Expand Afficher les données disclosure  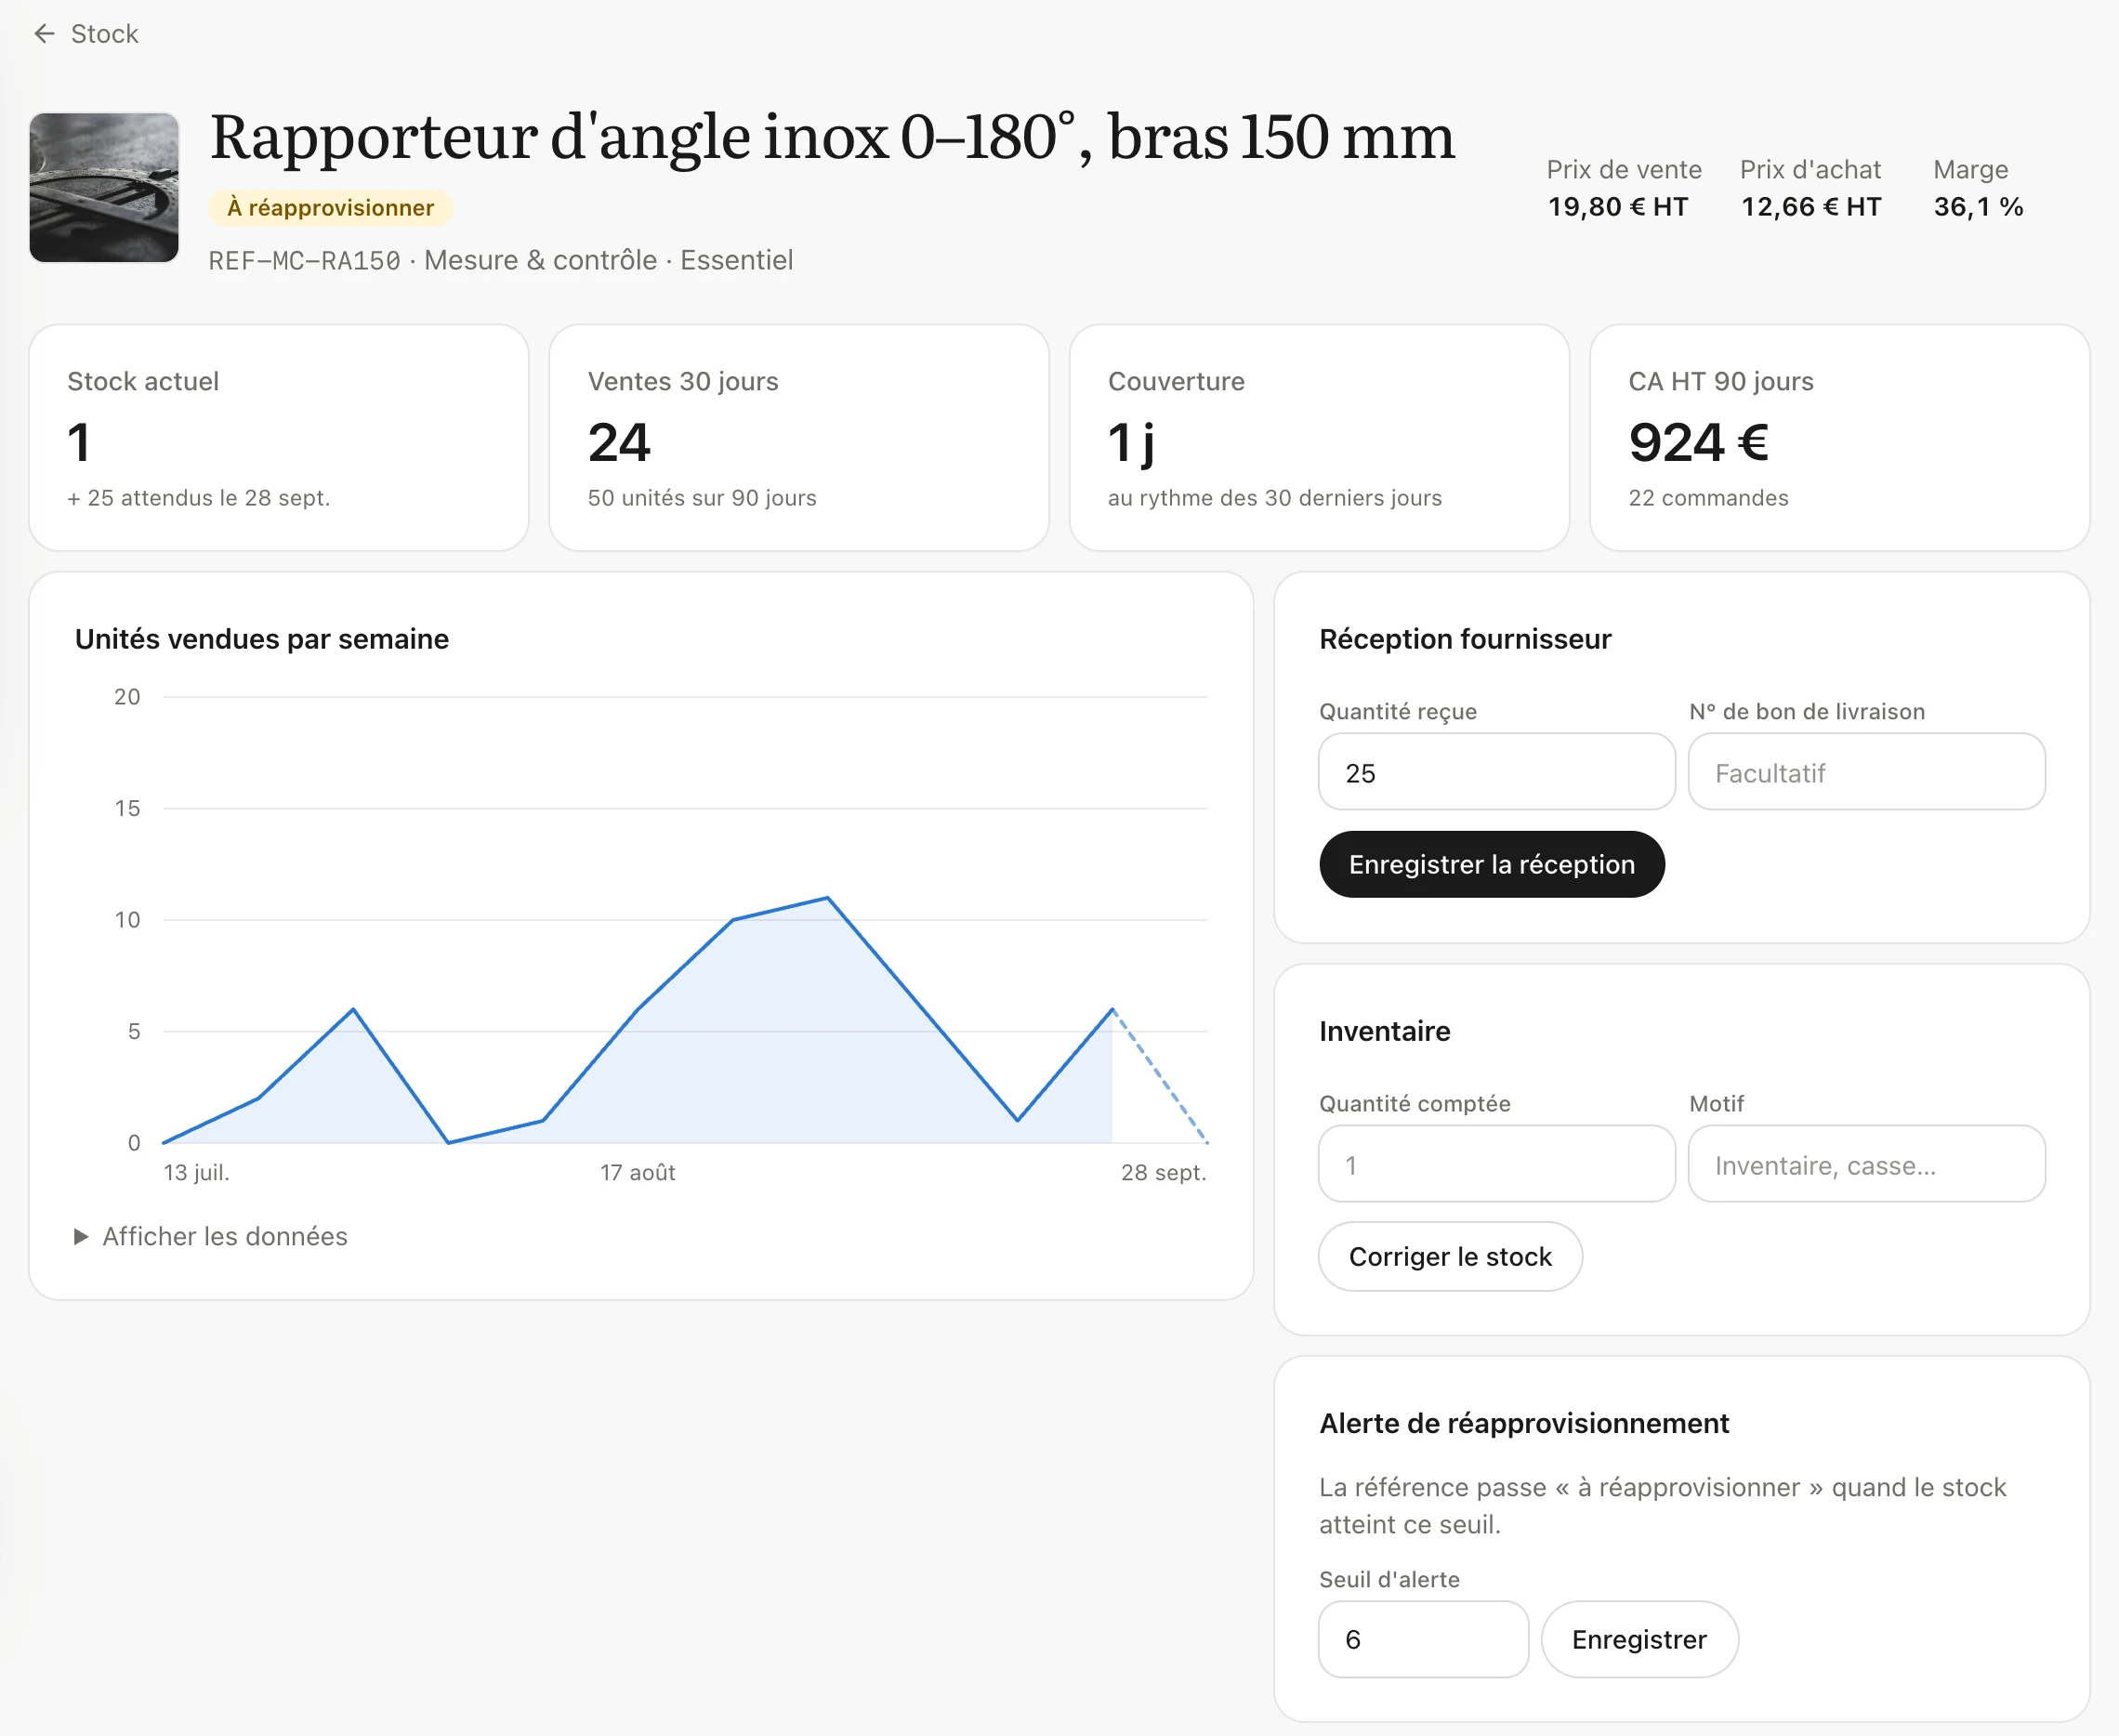point(211,1237)
